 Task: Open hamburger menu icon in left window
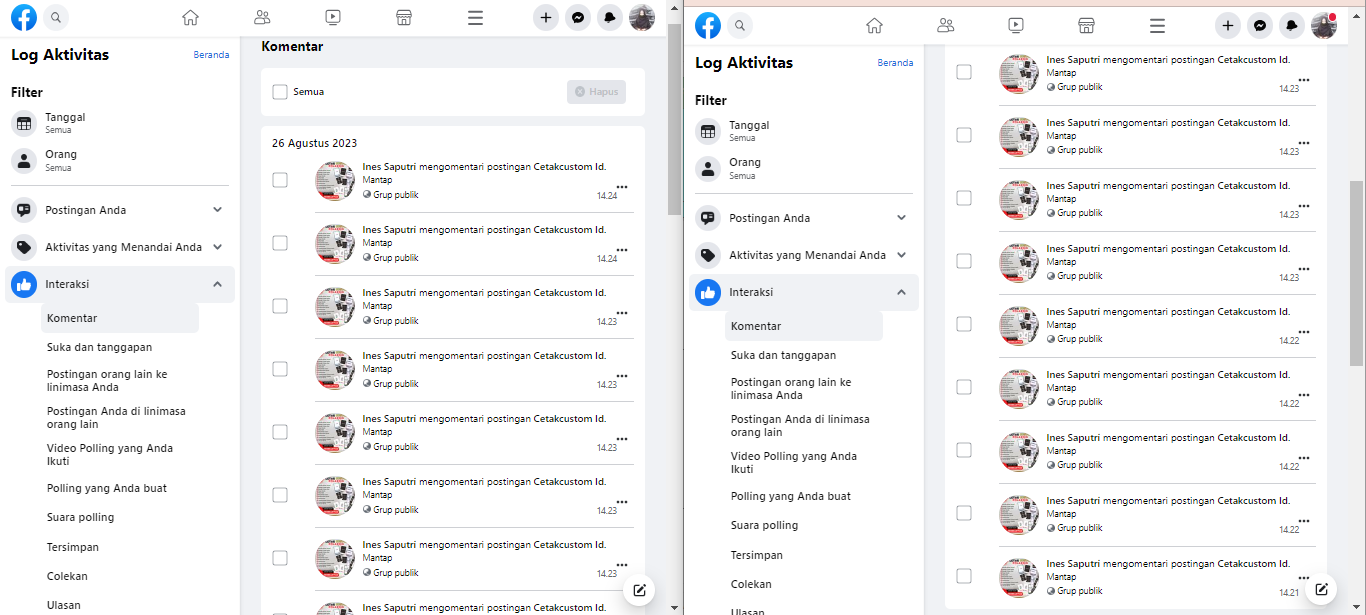(x=475, y=17)
